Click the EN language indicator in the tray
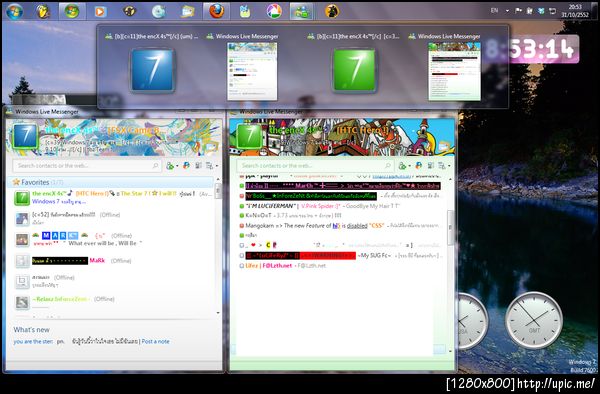 click(x=494, y=11)
